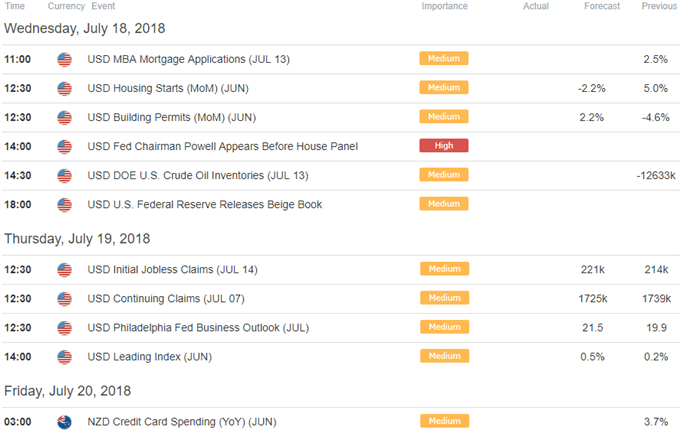Open USD Housing Starts (MoM) (JUN) event
Screen dimensions: 680x436
pos(168,89)
